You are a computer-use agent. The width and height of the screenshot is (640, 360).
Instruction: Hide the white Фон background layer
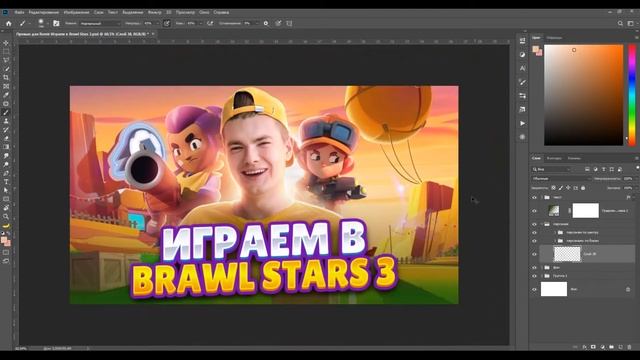pyautogui.click(x=534, y=289)
